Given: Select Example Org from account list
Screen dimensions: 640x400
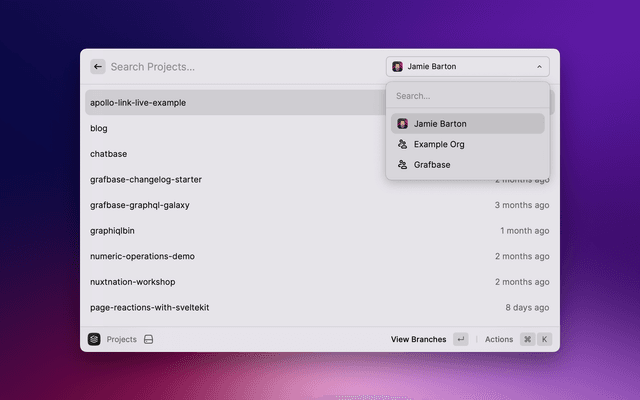Looking at the screenshot, I should [468, 144].
